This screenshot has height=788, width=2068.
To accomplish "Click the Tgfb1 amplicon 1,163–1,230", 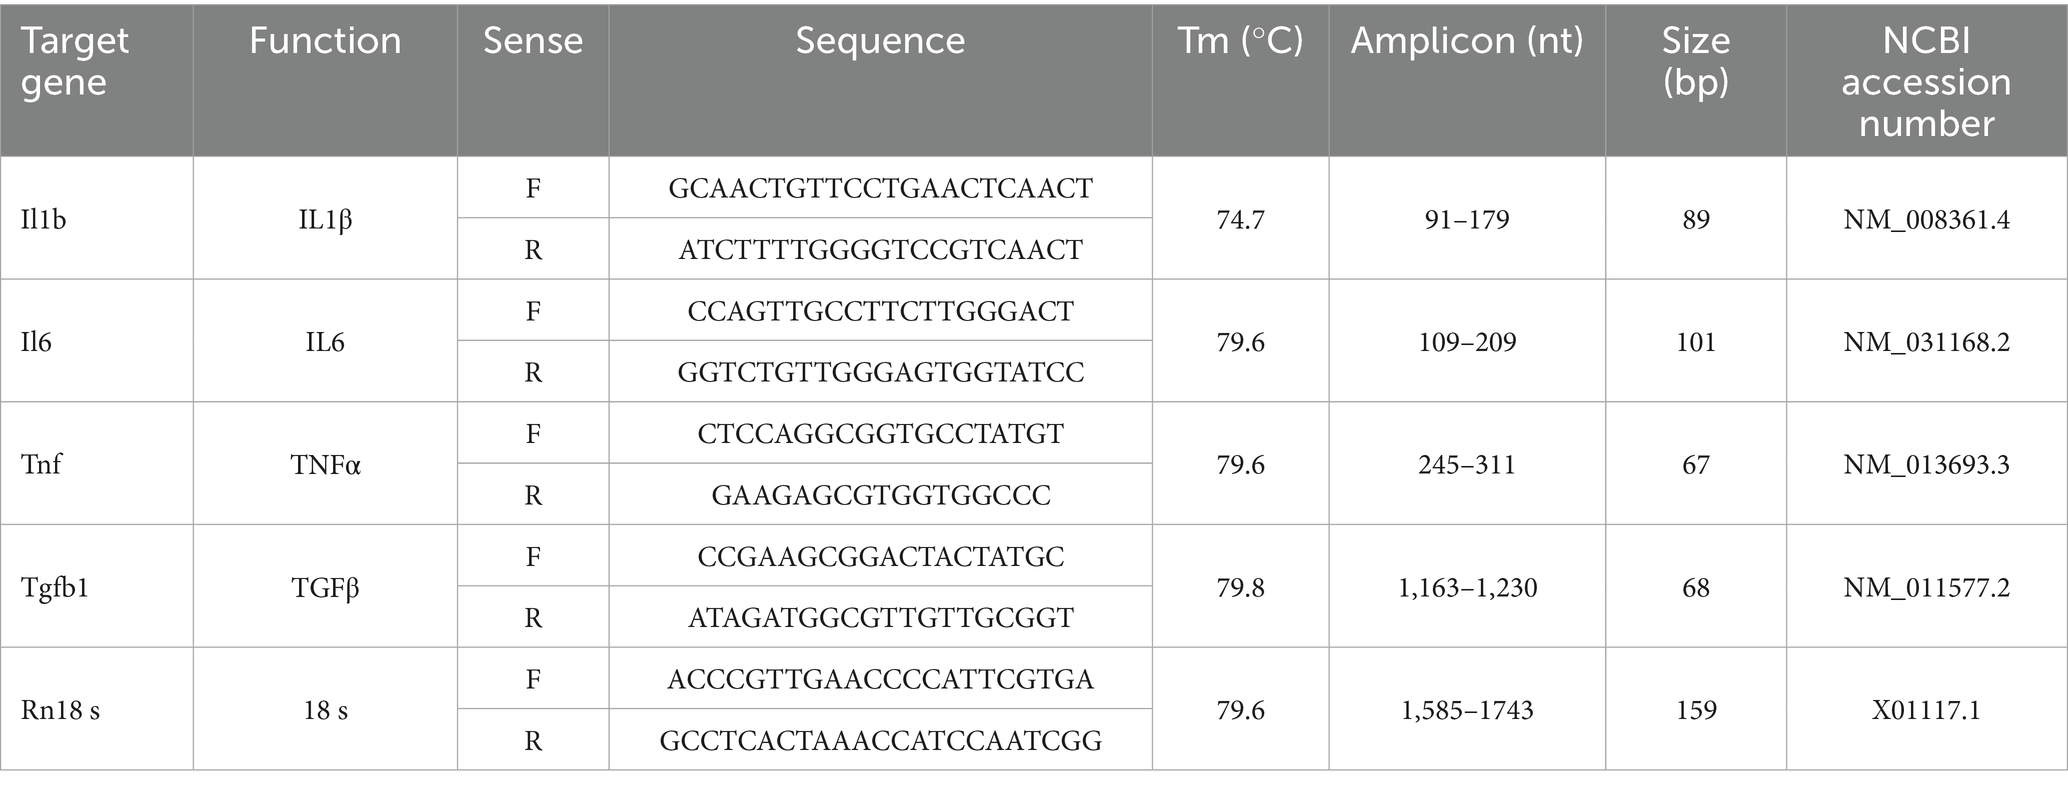I will coord(1467,587).
